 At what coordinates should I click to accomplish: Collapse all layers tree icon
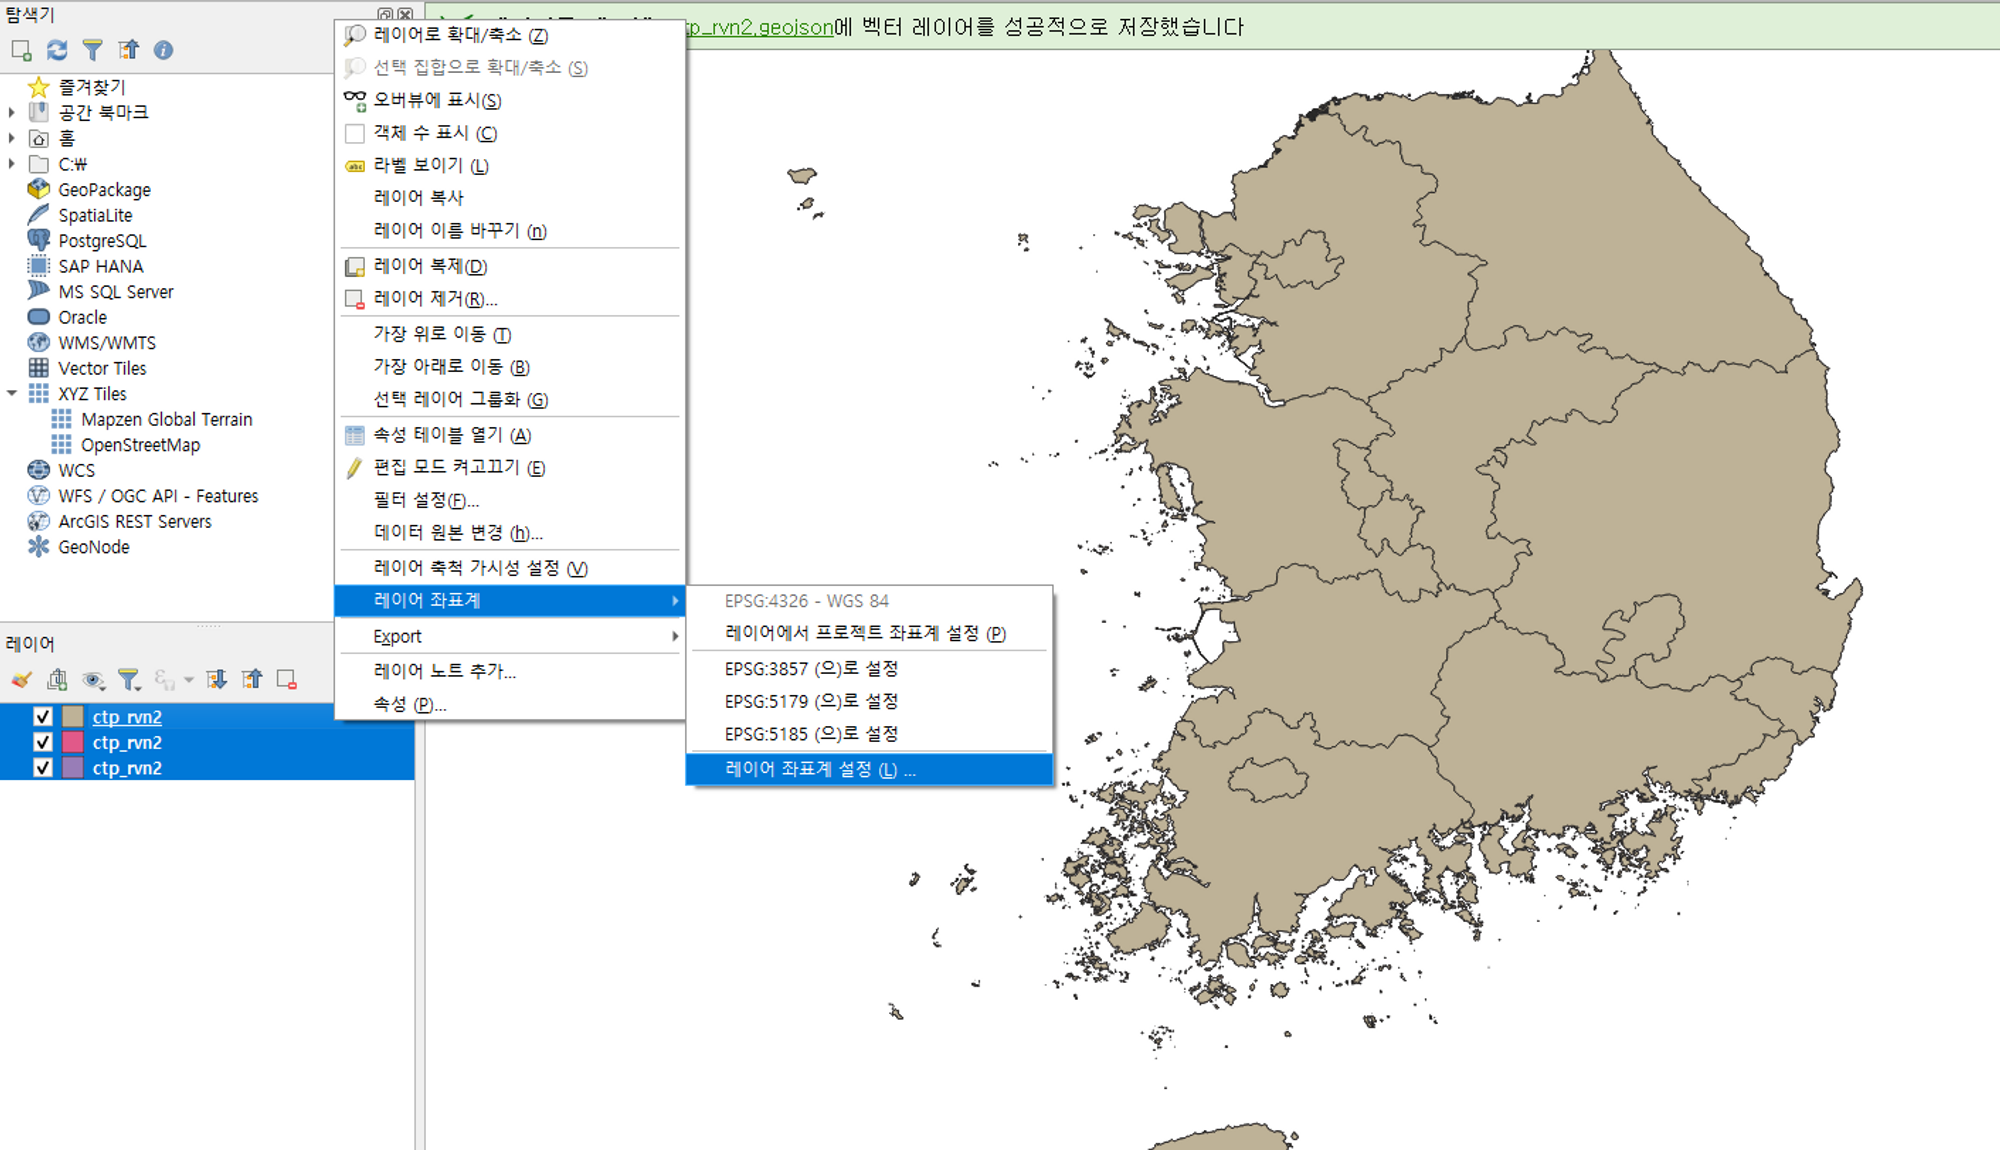[x=251, y=680]
